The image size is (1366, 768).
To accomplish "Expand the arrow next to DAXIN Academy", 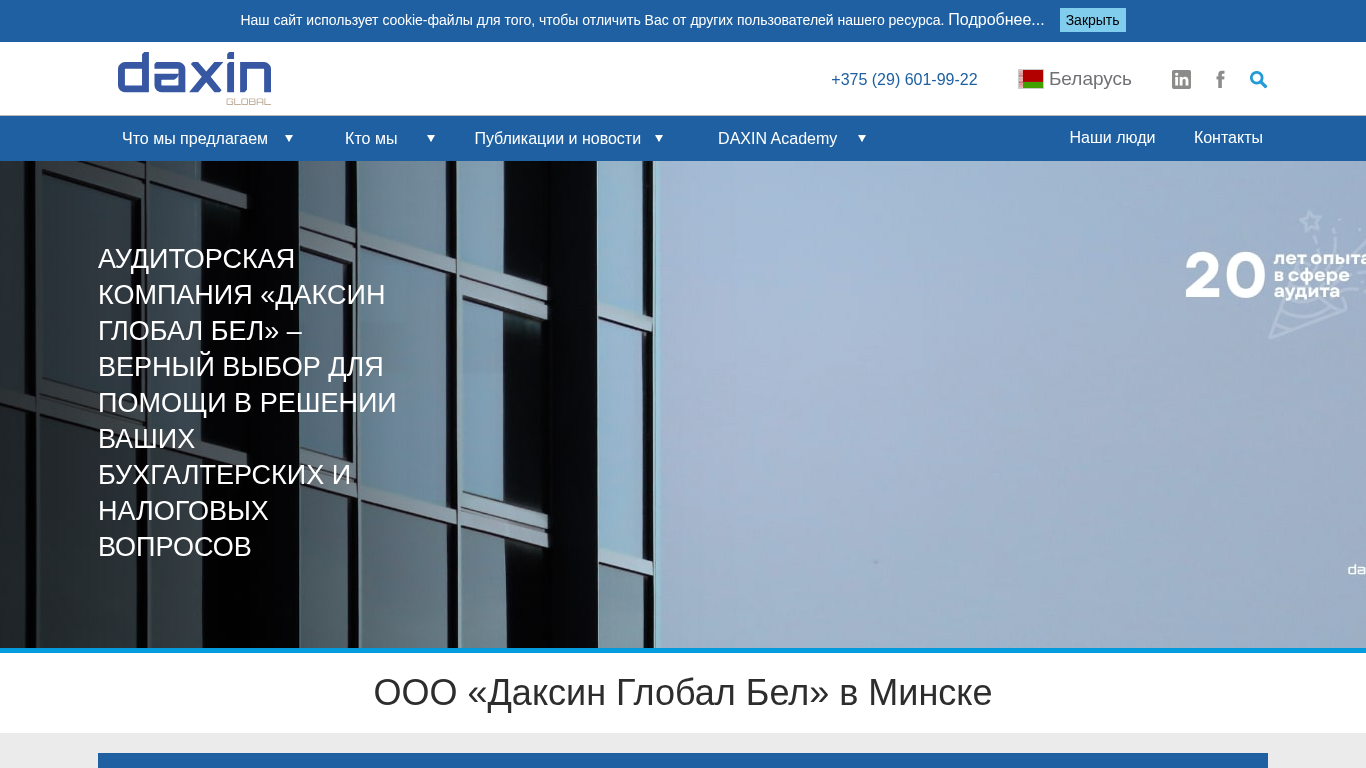I will tap(862, 138).
